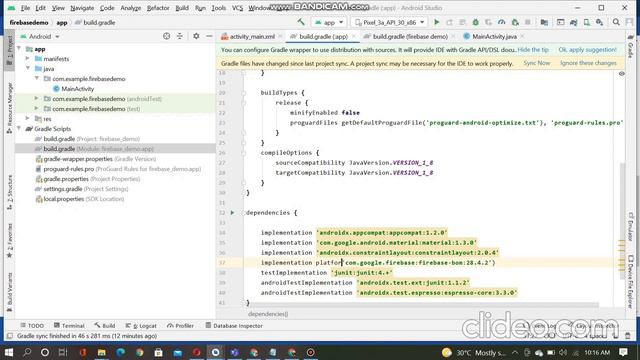Open the Task View taskbar icon
Image resolution: width=640 pixels, height=360 pixels.
tap(63, 352)
